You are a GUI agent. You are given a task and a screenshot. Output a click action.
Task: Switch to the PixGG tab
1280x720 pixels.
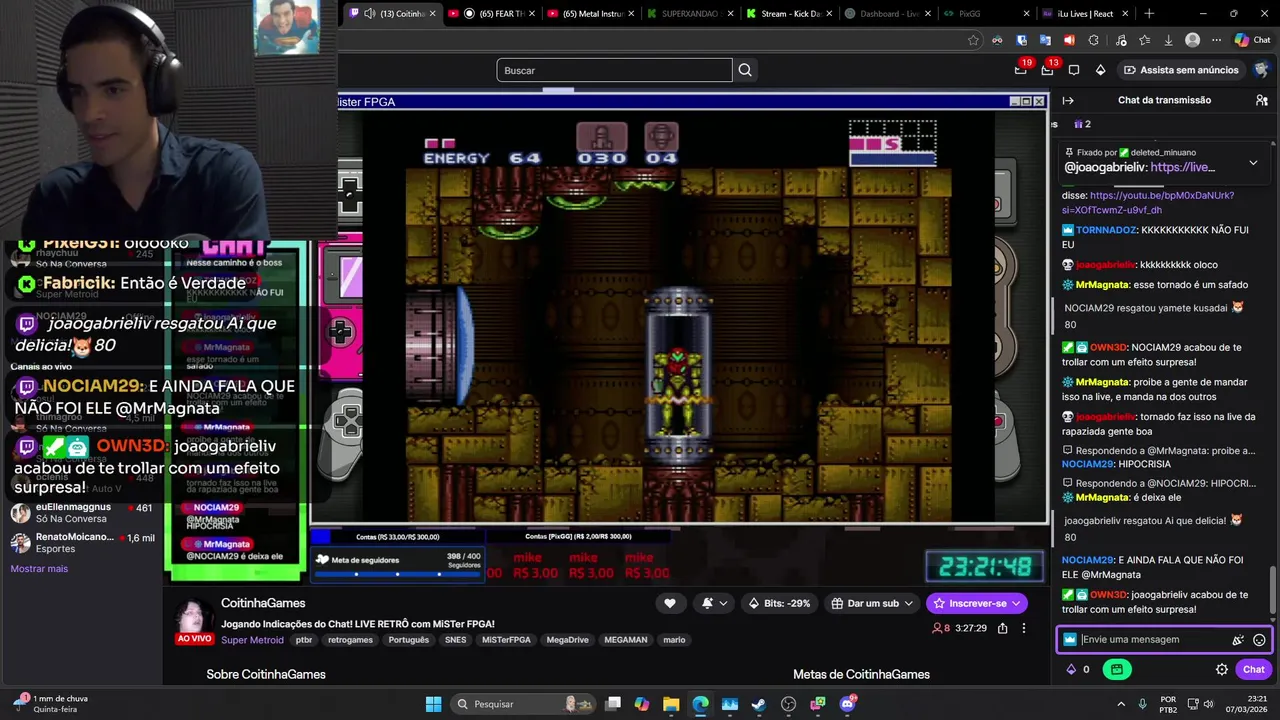click(985, 14)
